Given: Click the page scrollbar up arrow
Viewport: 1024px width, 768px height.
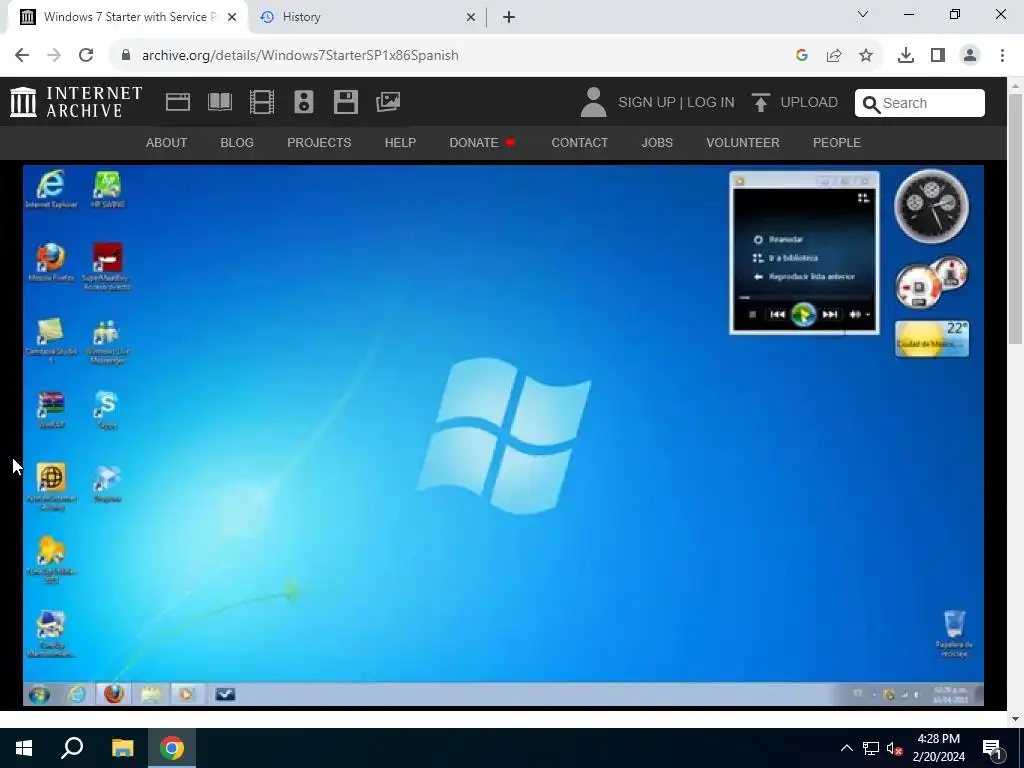Looking at the screenshot, I should (1016, 86).
